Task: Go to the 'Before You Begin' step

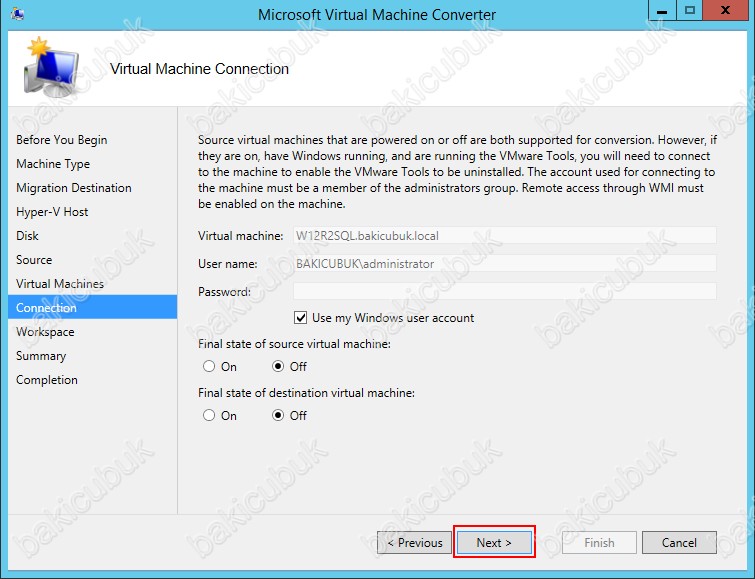Action: click(x=62, y=140)
